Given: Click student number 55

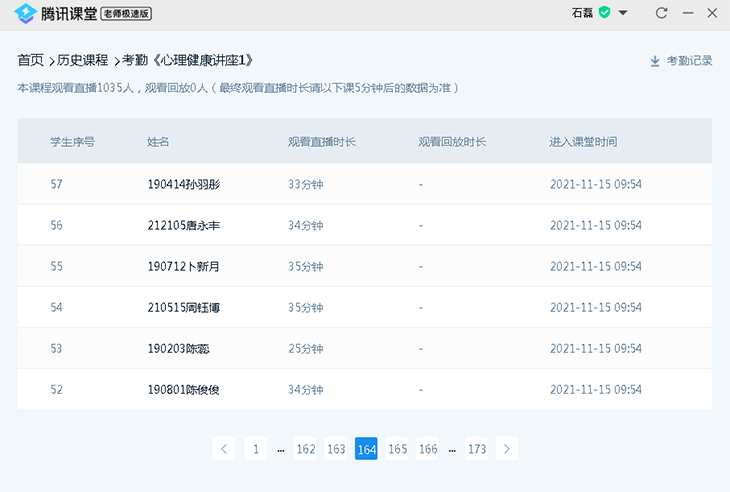Looking at the screenshot, I should click(x=56, y=266).
